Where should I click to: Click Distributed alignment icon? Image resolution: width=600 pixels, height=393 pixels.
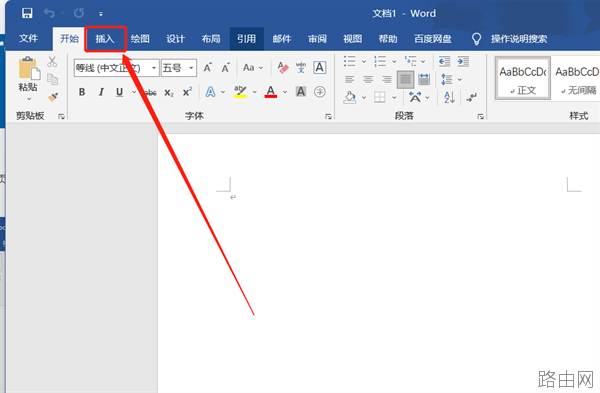coord(424,79)
